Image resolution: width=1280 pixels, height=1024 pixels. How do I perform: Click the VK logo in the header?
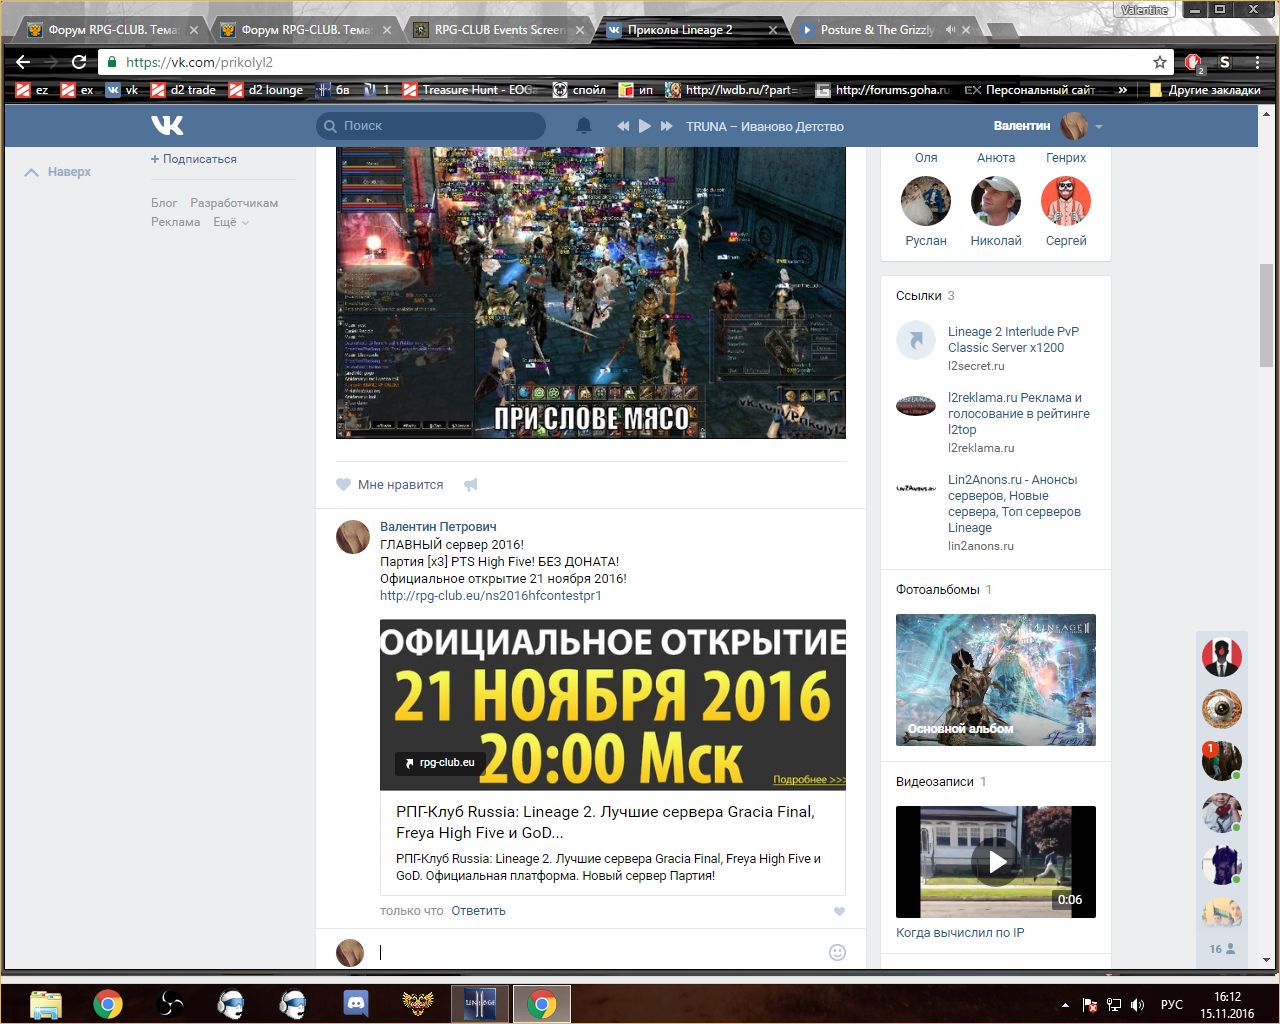tap(167, 125)
